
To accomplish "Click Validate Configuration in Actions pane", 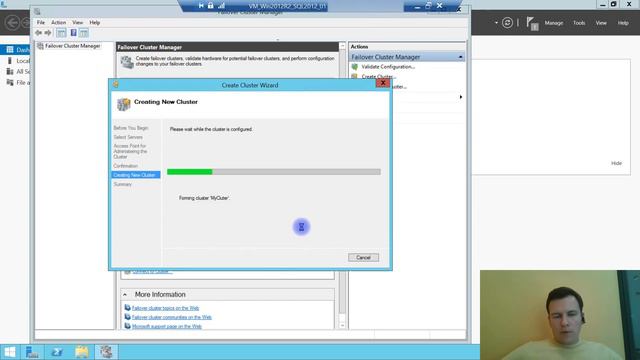I will [388, 67].
